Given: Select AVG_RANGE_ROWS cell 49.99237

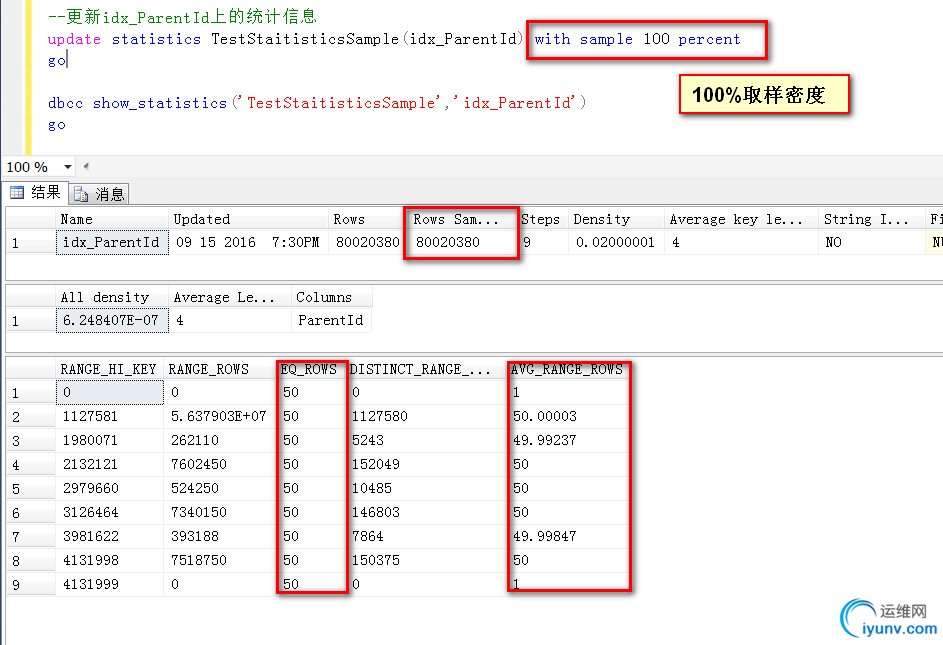Looking at the screenshot, I should (568, 440).
